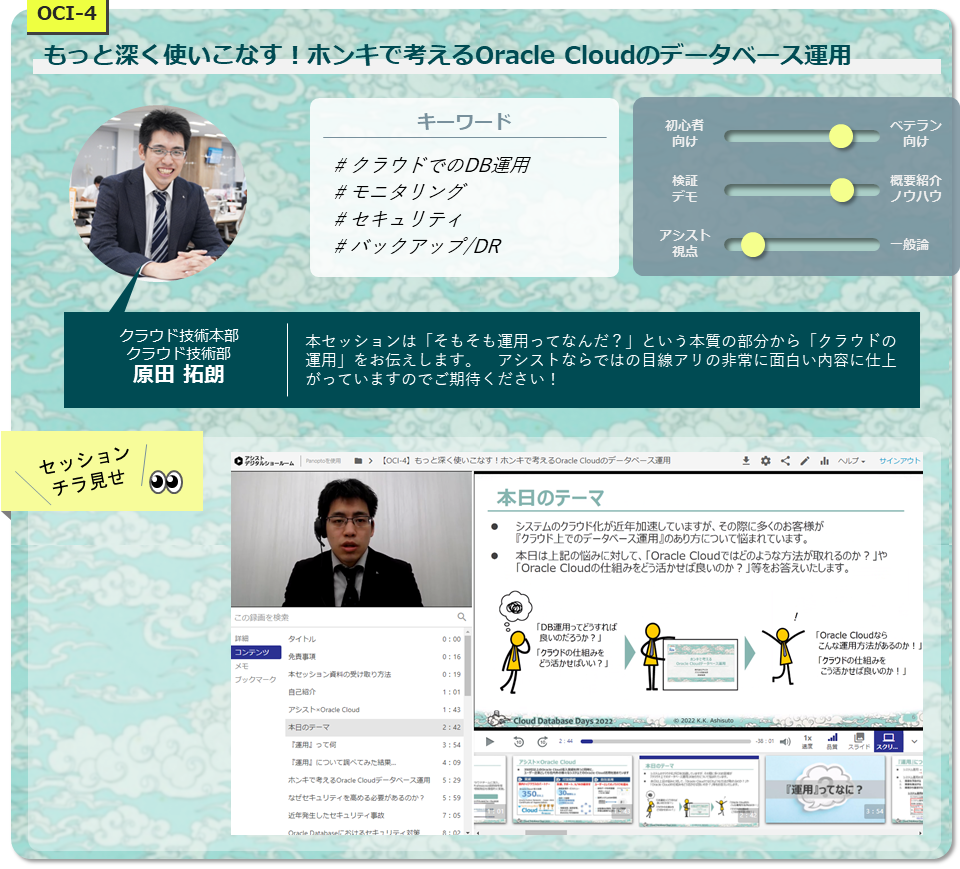
Task: Click the rewind 10 seconds icon
Action: 518,742
